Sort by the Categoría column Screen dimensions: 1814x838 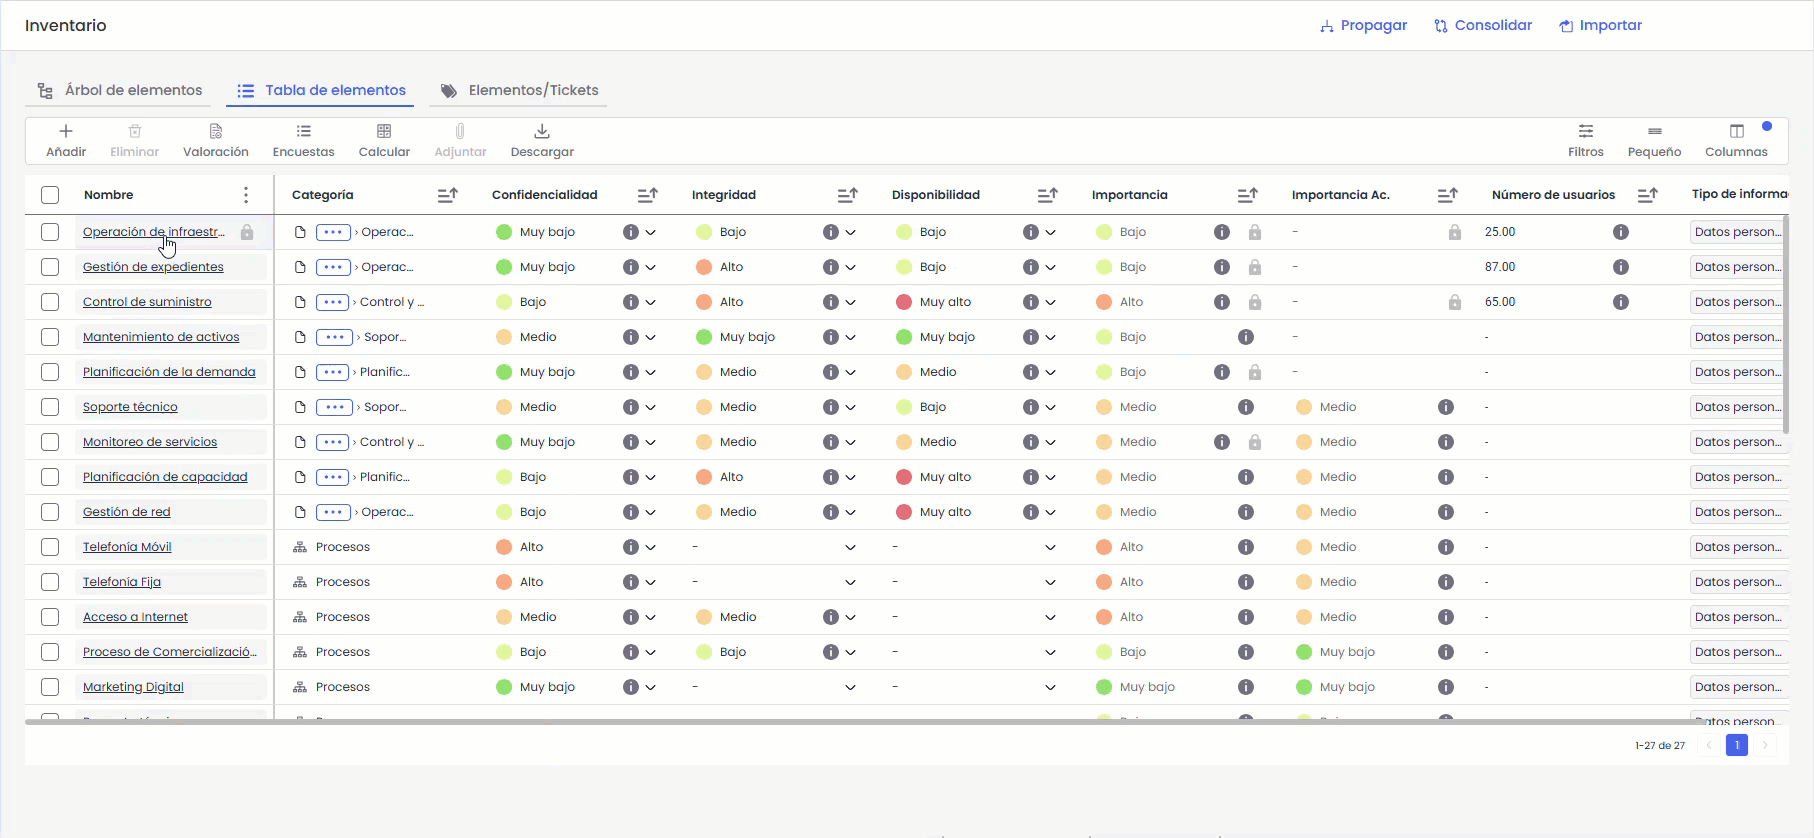(x=447, y=195)
